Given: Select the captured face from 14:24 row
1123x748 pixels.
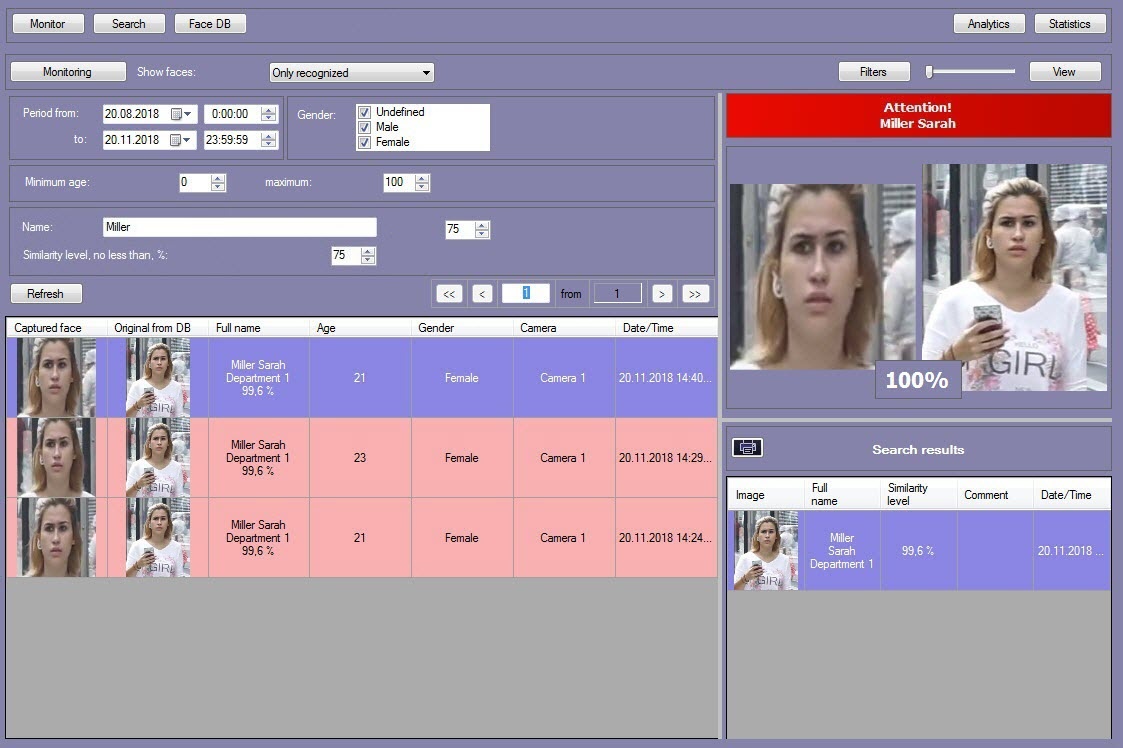Looking at the screenshot, I should (x=56, y=538).
